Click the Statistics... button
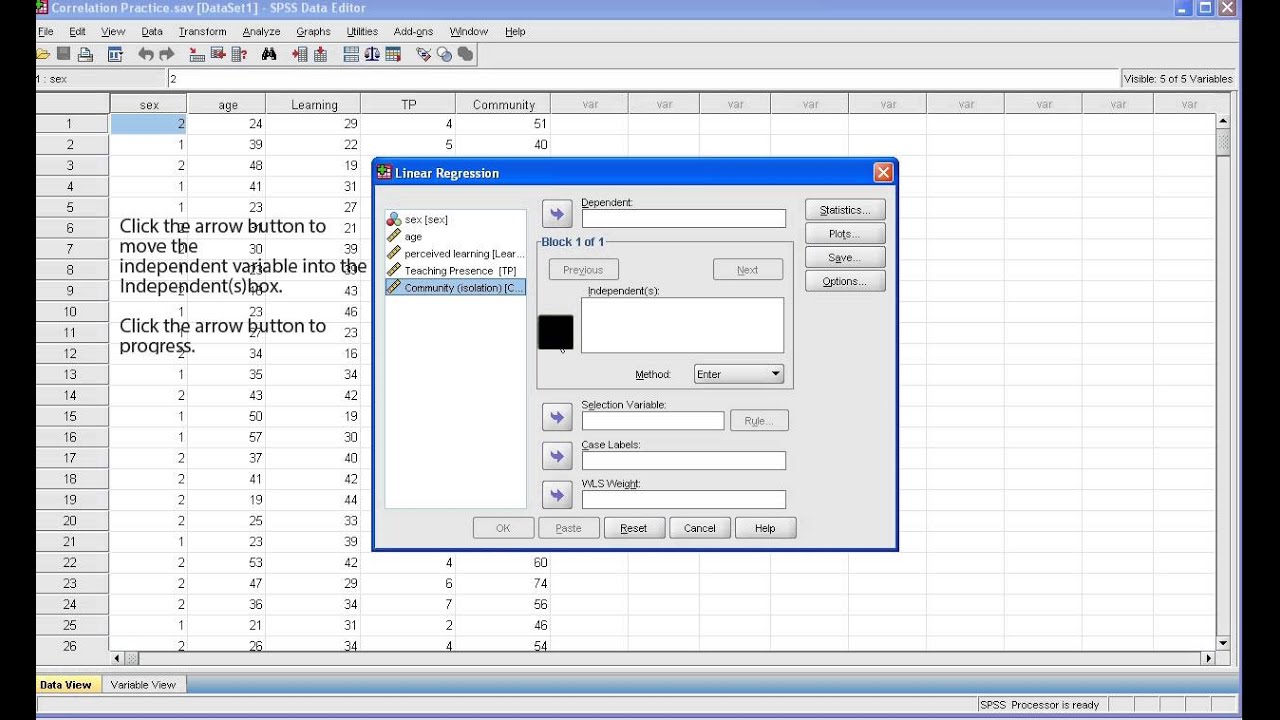 [845, 210]
